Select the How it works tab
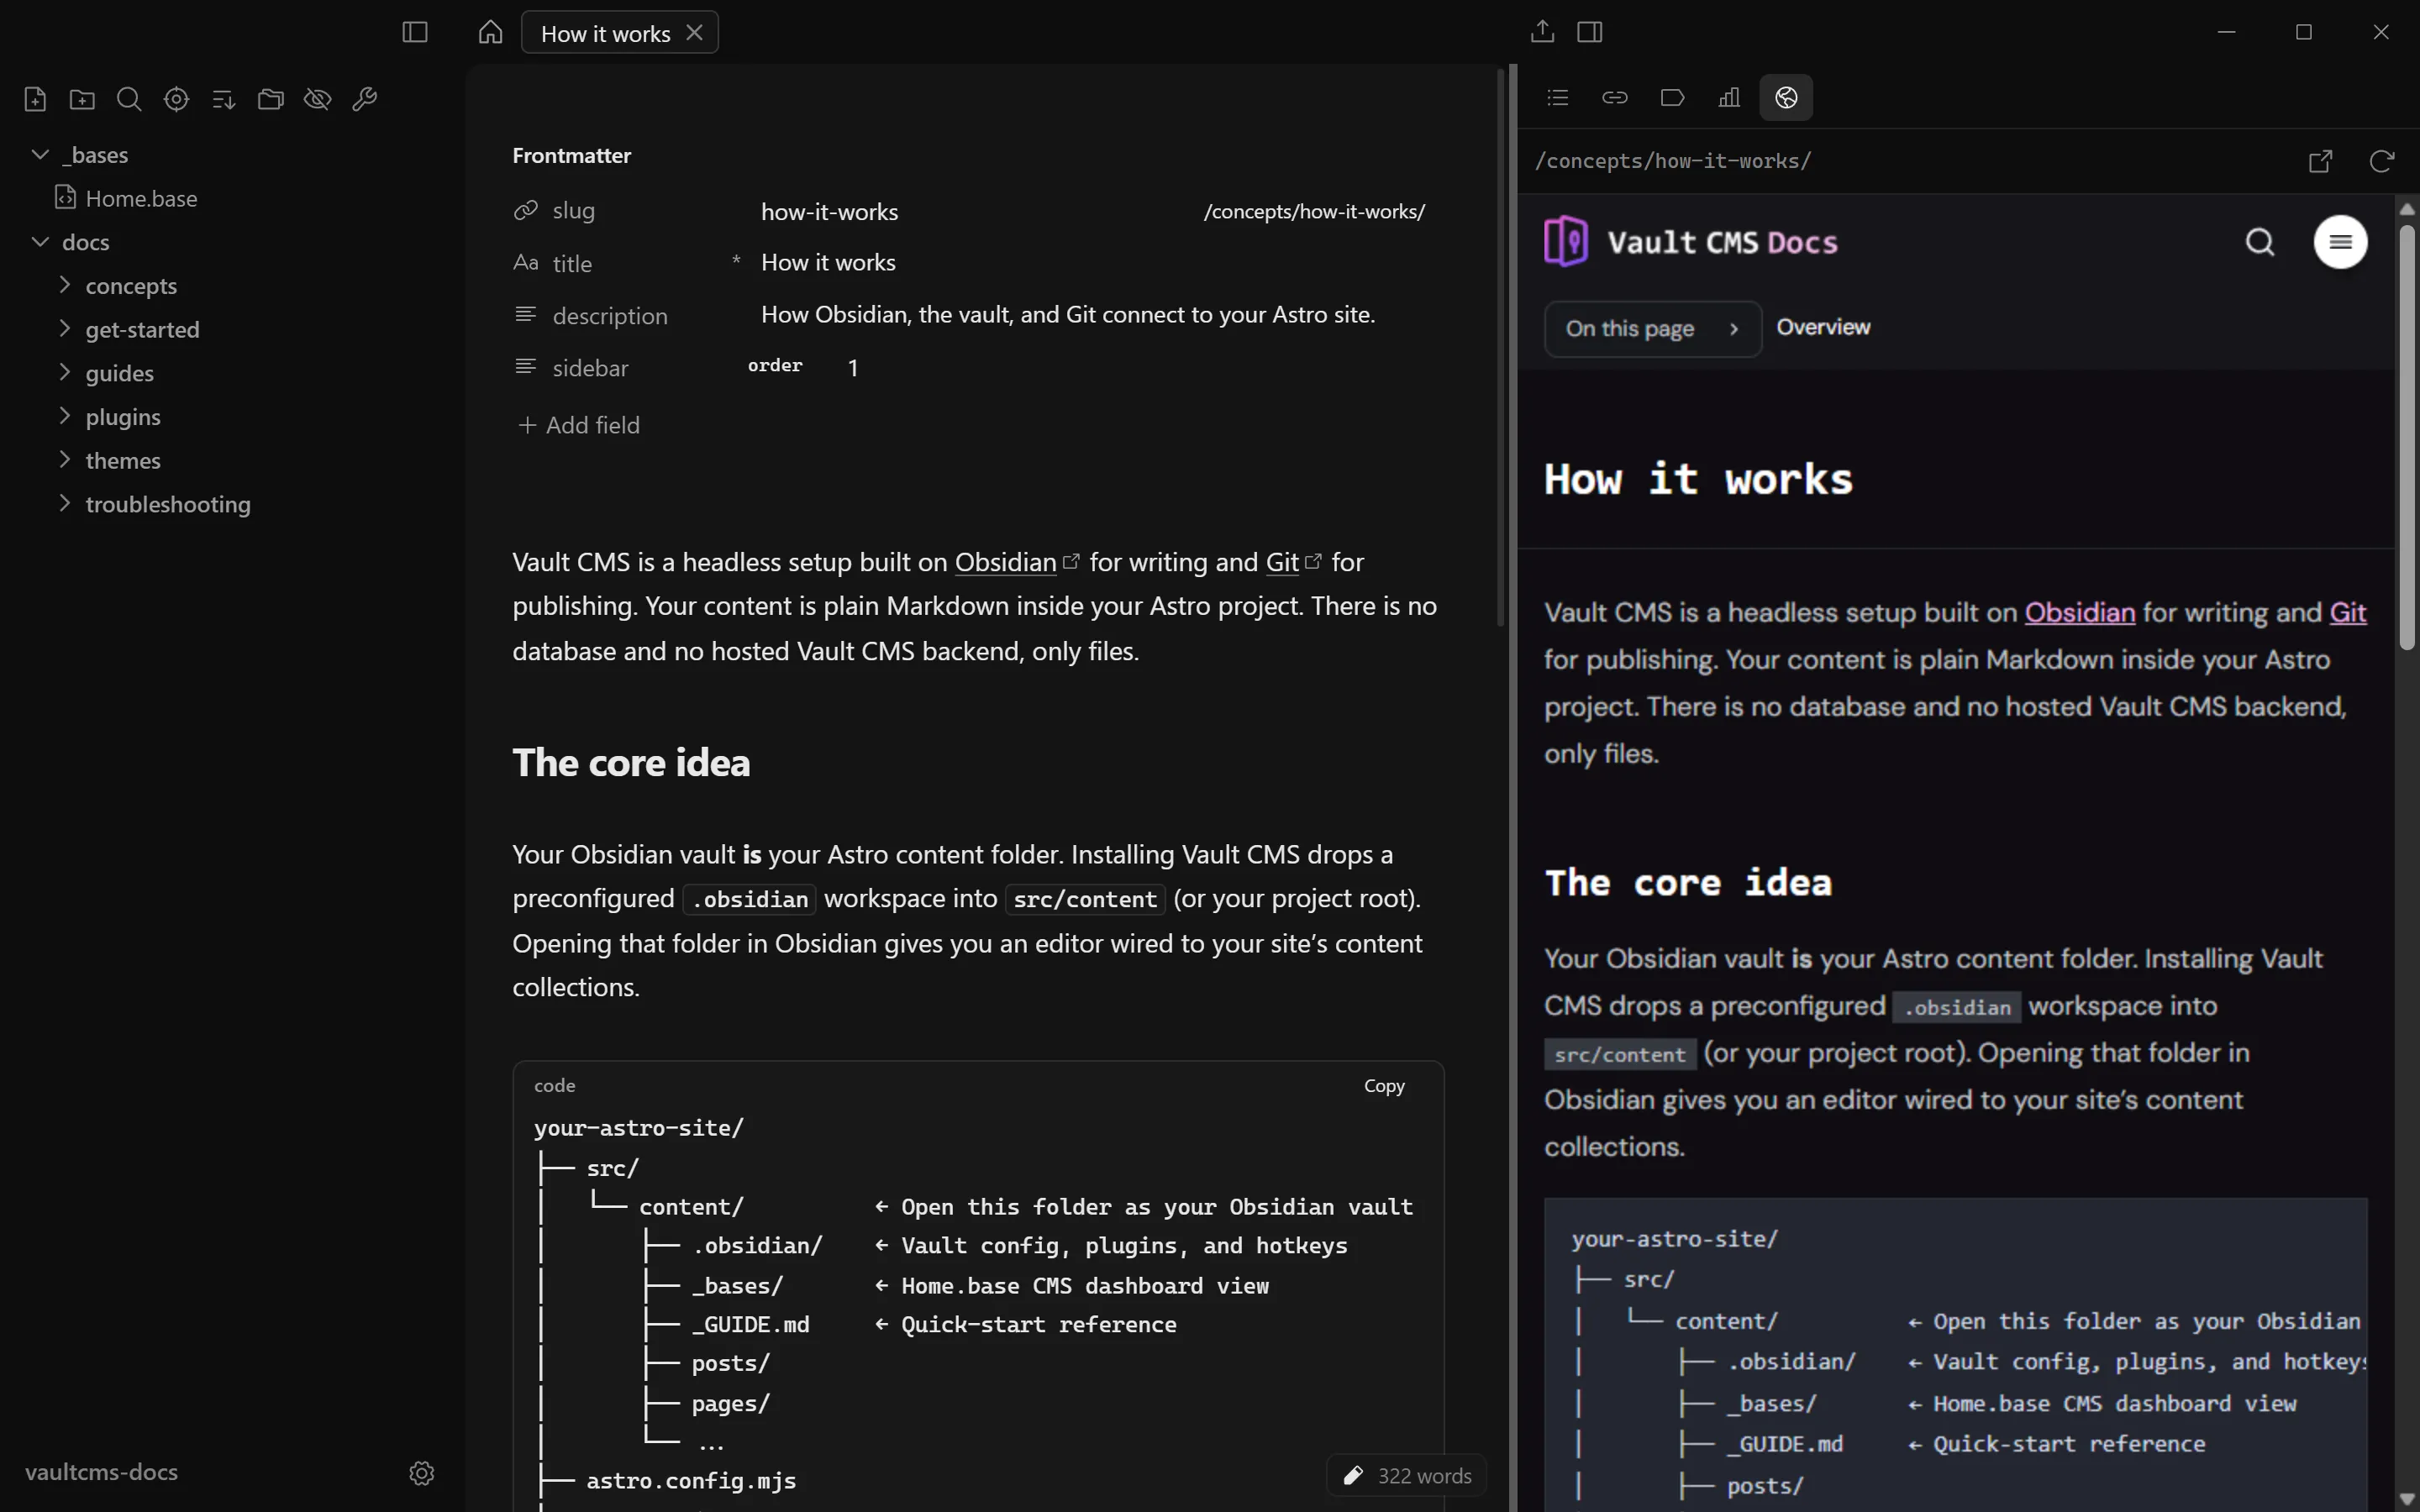2420x1512 pixels. 605,33
